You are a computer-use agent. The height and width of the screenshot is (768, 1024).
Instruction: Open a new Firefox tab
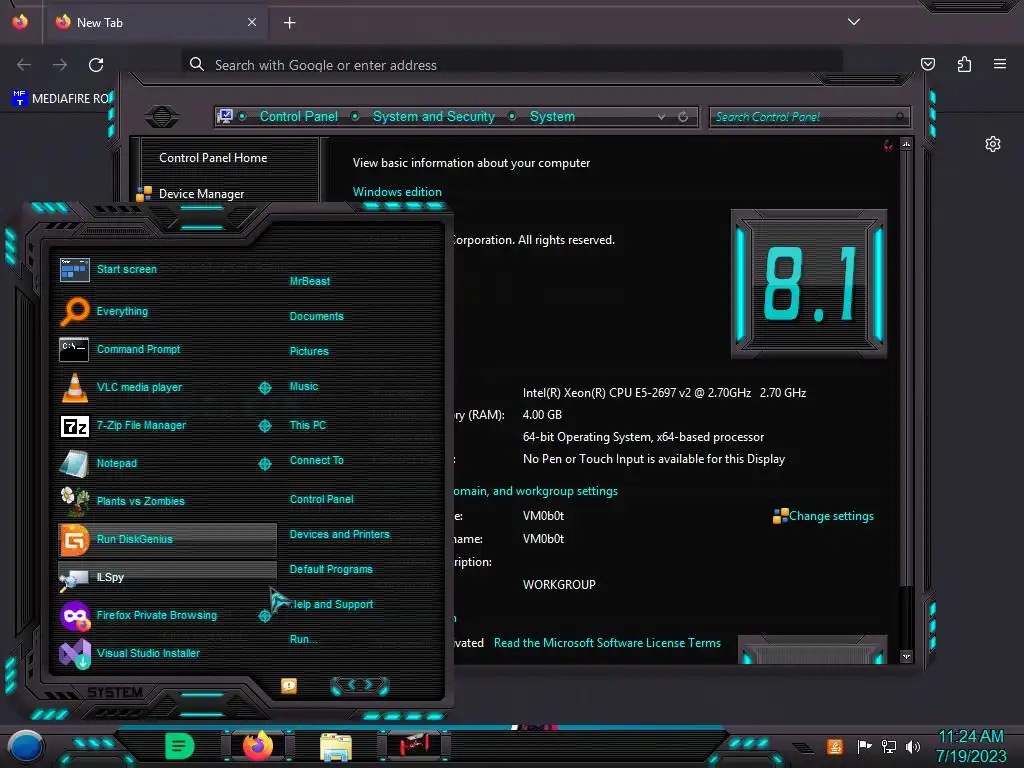click(289, 23)
